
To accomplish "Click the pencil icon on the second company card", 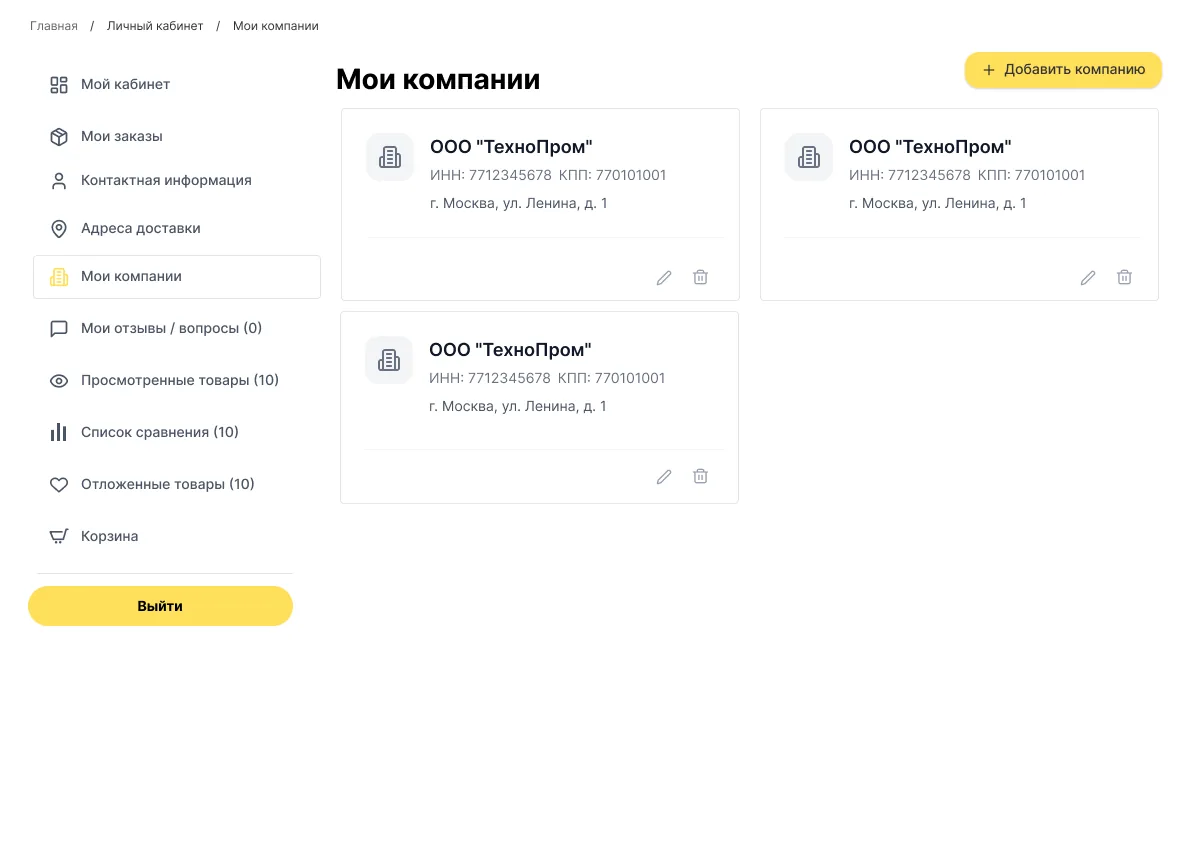I will (x=1088, y=278).
